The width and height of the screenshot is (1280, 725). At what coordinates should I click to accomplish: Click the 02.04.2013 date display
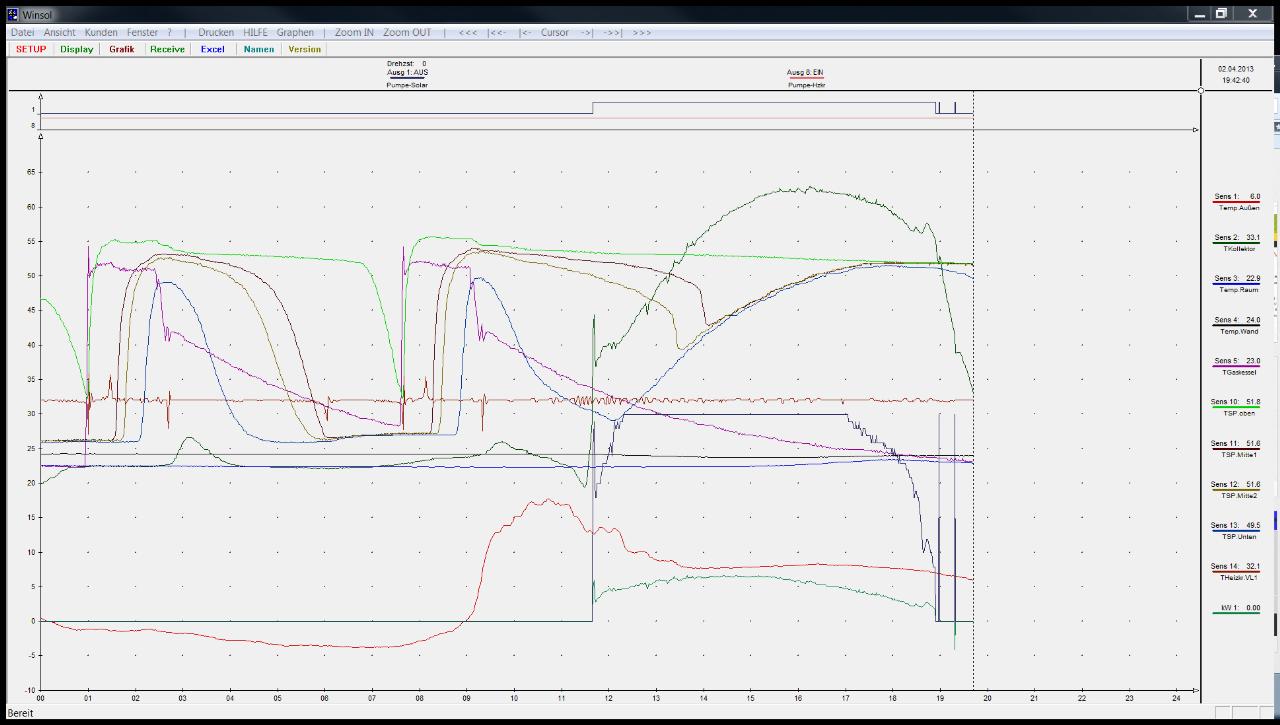point(1235,69)
